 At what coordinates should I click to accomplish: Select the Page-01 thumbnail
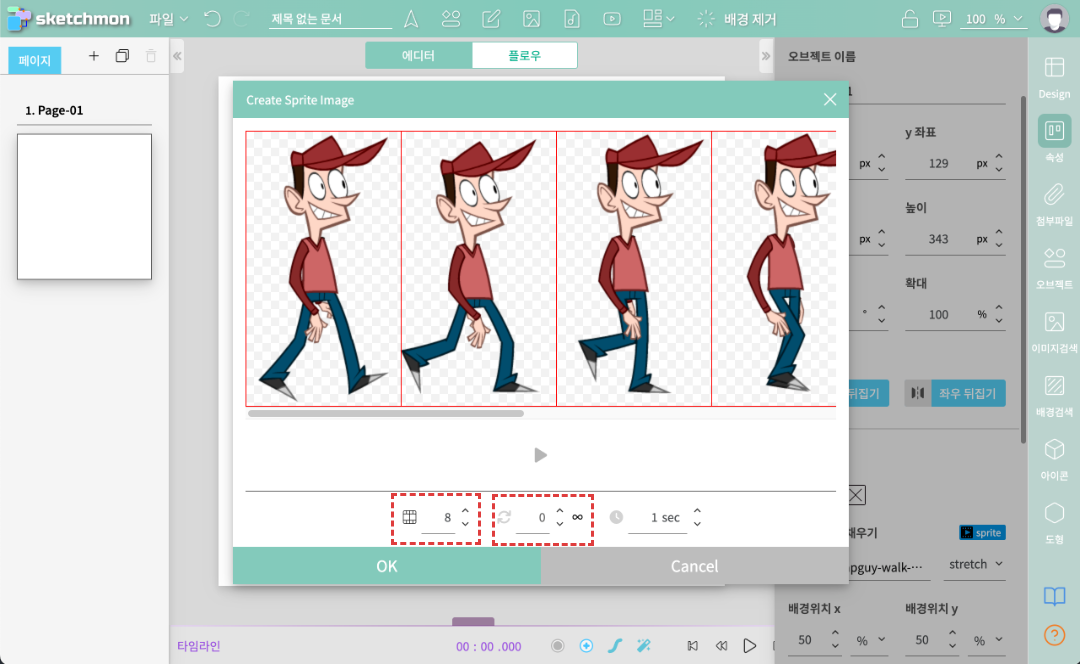[84, 207]
